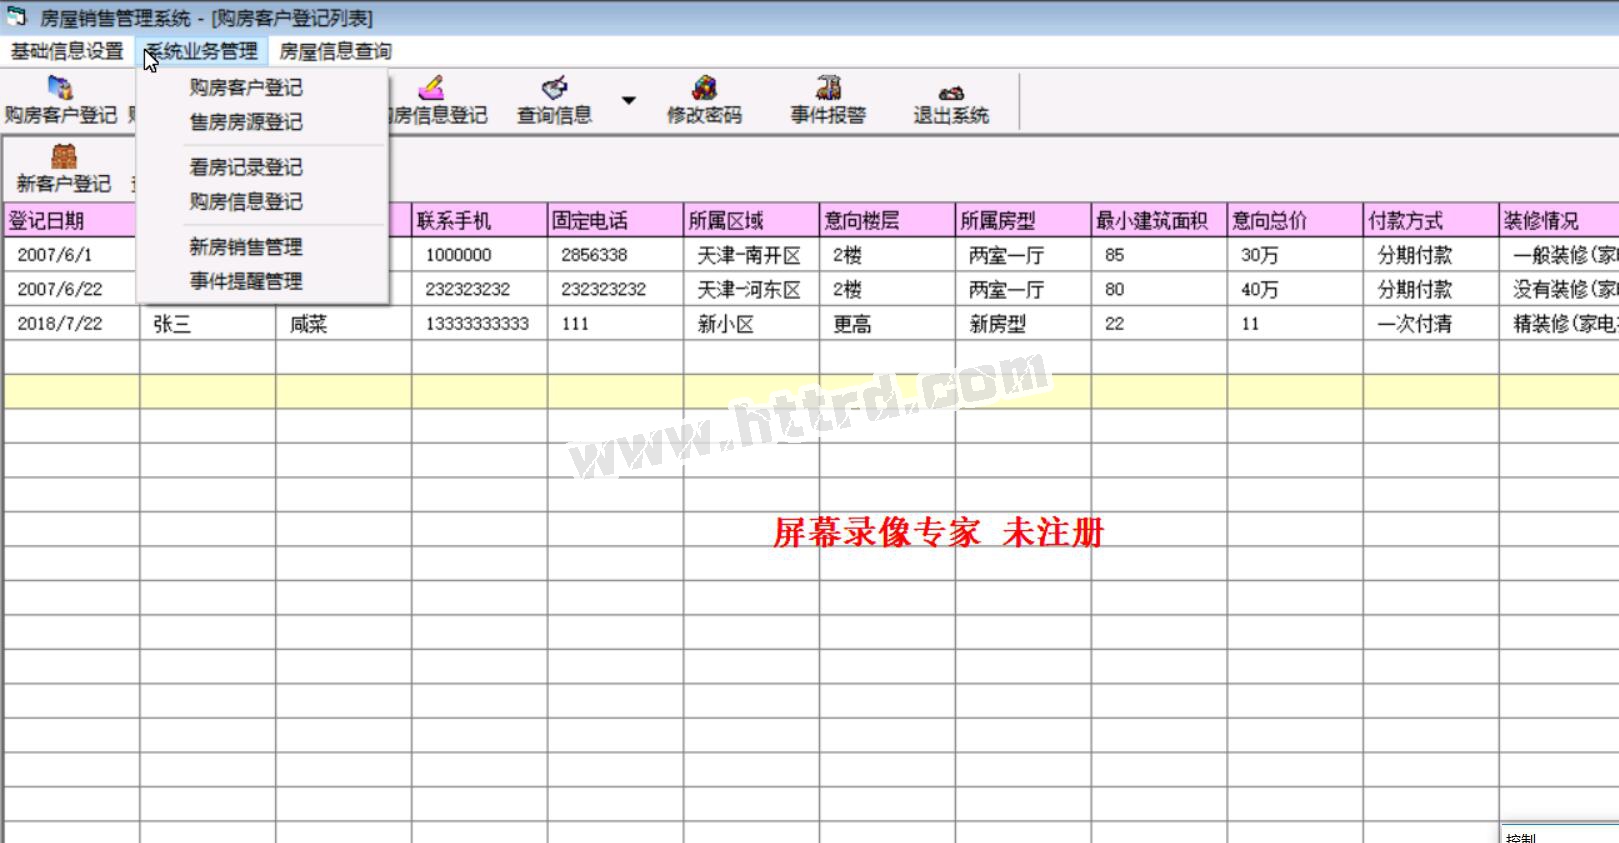The image size is (1619, 843).
Task: Open the 房屋信息查询 menu
Action: [x=335, y=51]
